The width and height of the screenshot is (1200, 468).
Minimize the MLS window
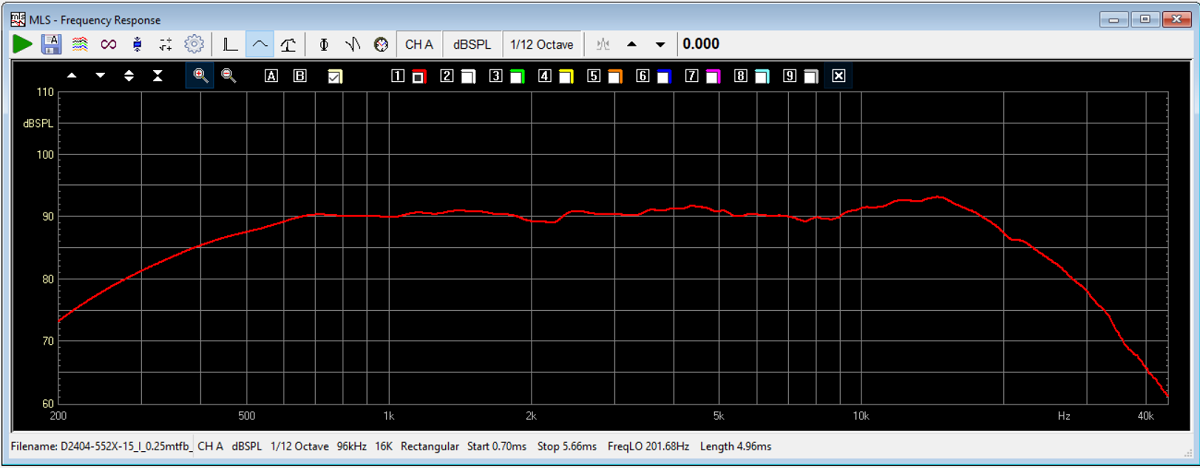coord(1114,18)
